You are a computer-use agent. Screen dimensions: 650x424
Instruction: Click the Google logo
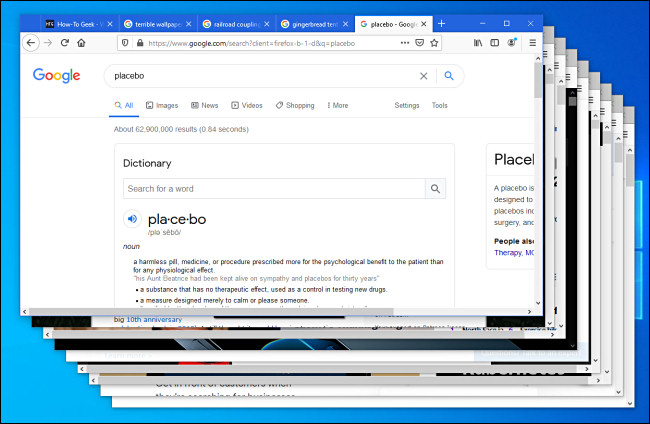tap(56, 75)
